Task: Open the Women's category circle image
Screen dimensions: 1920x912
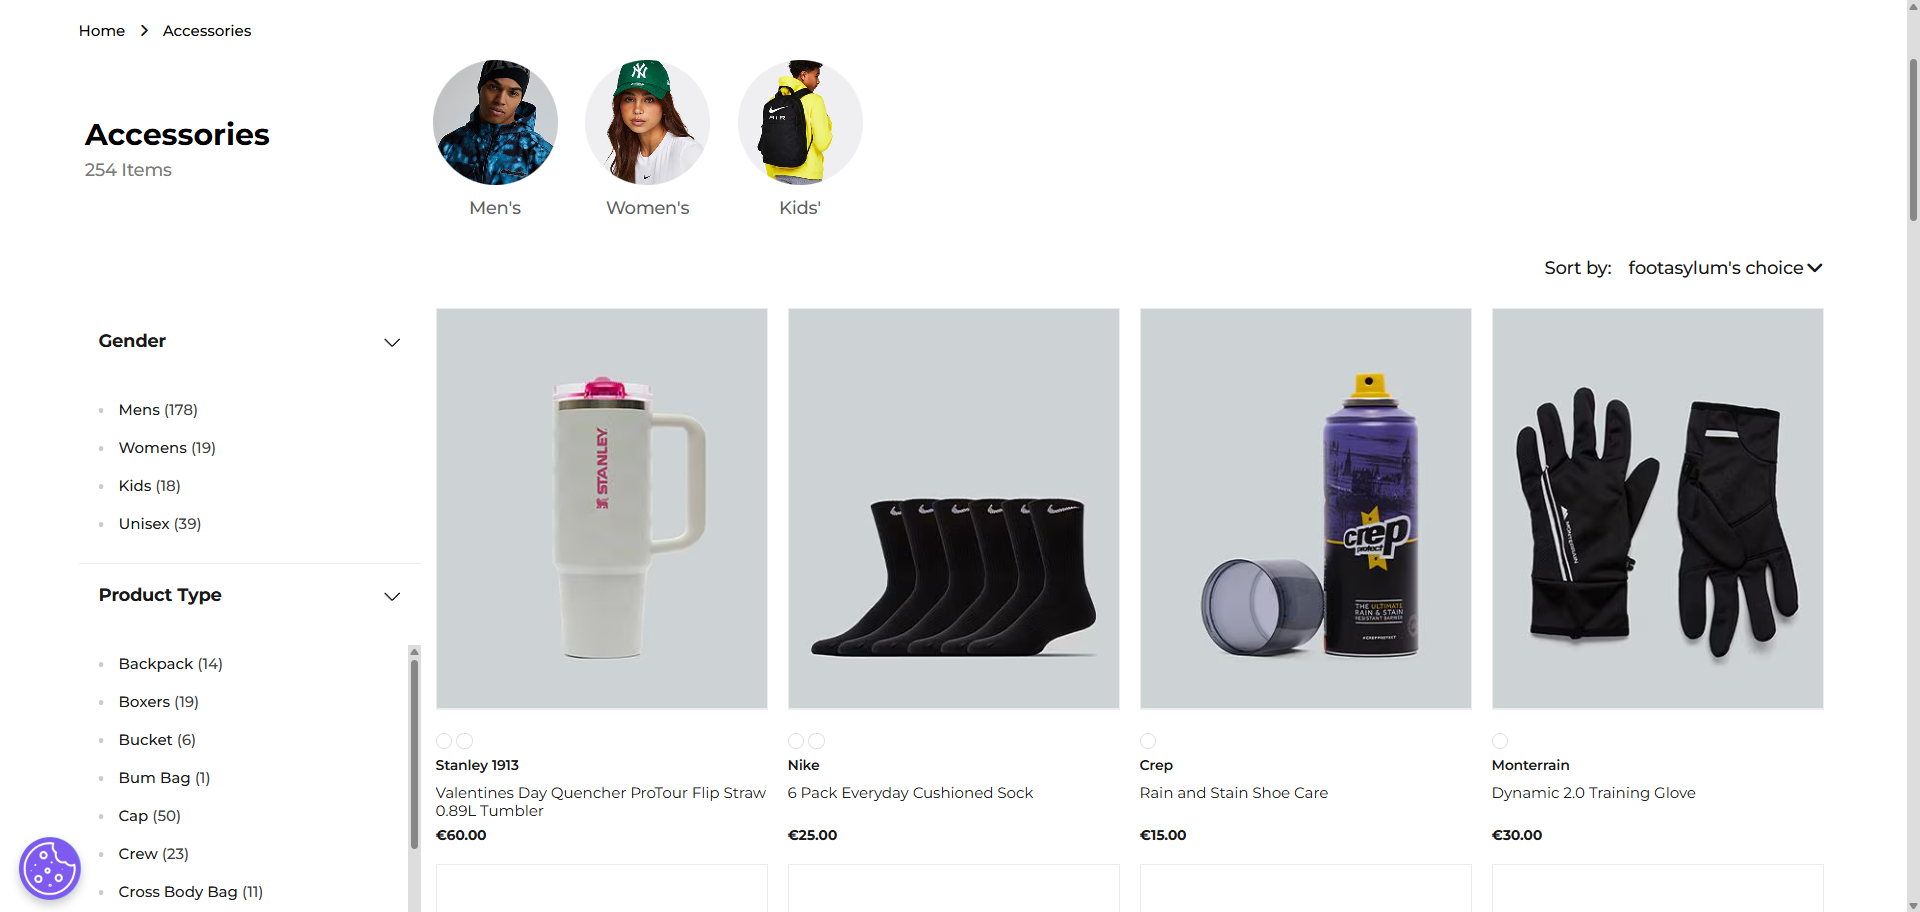Action: tap(647, 122)
